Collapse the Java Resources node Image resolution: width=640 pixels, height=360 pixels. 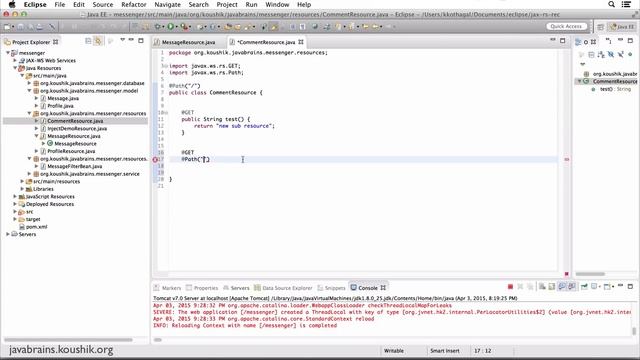point(15,68)
